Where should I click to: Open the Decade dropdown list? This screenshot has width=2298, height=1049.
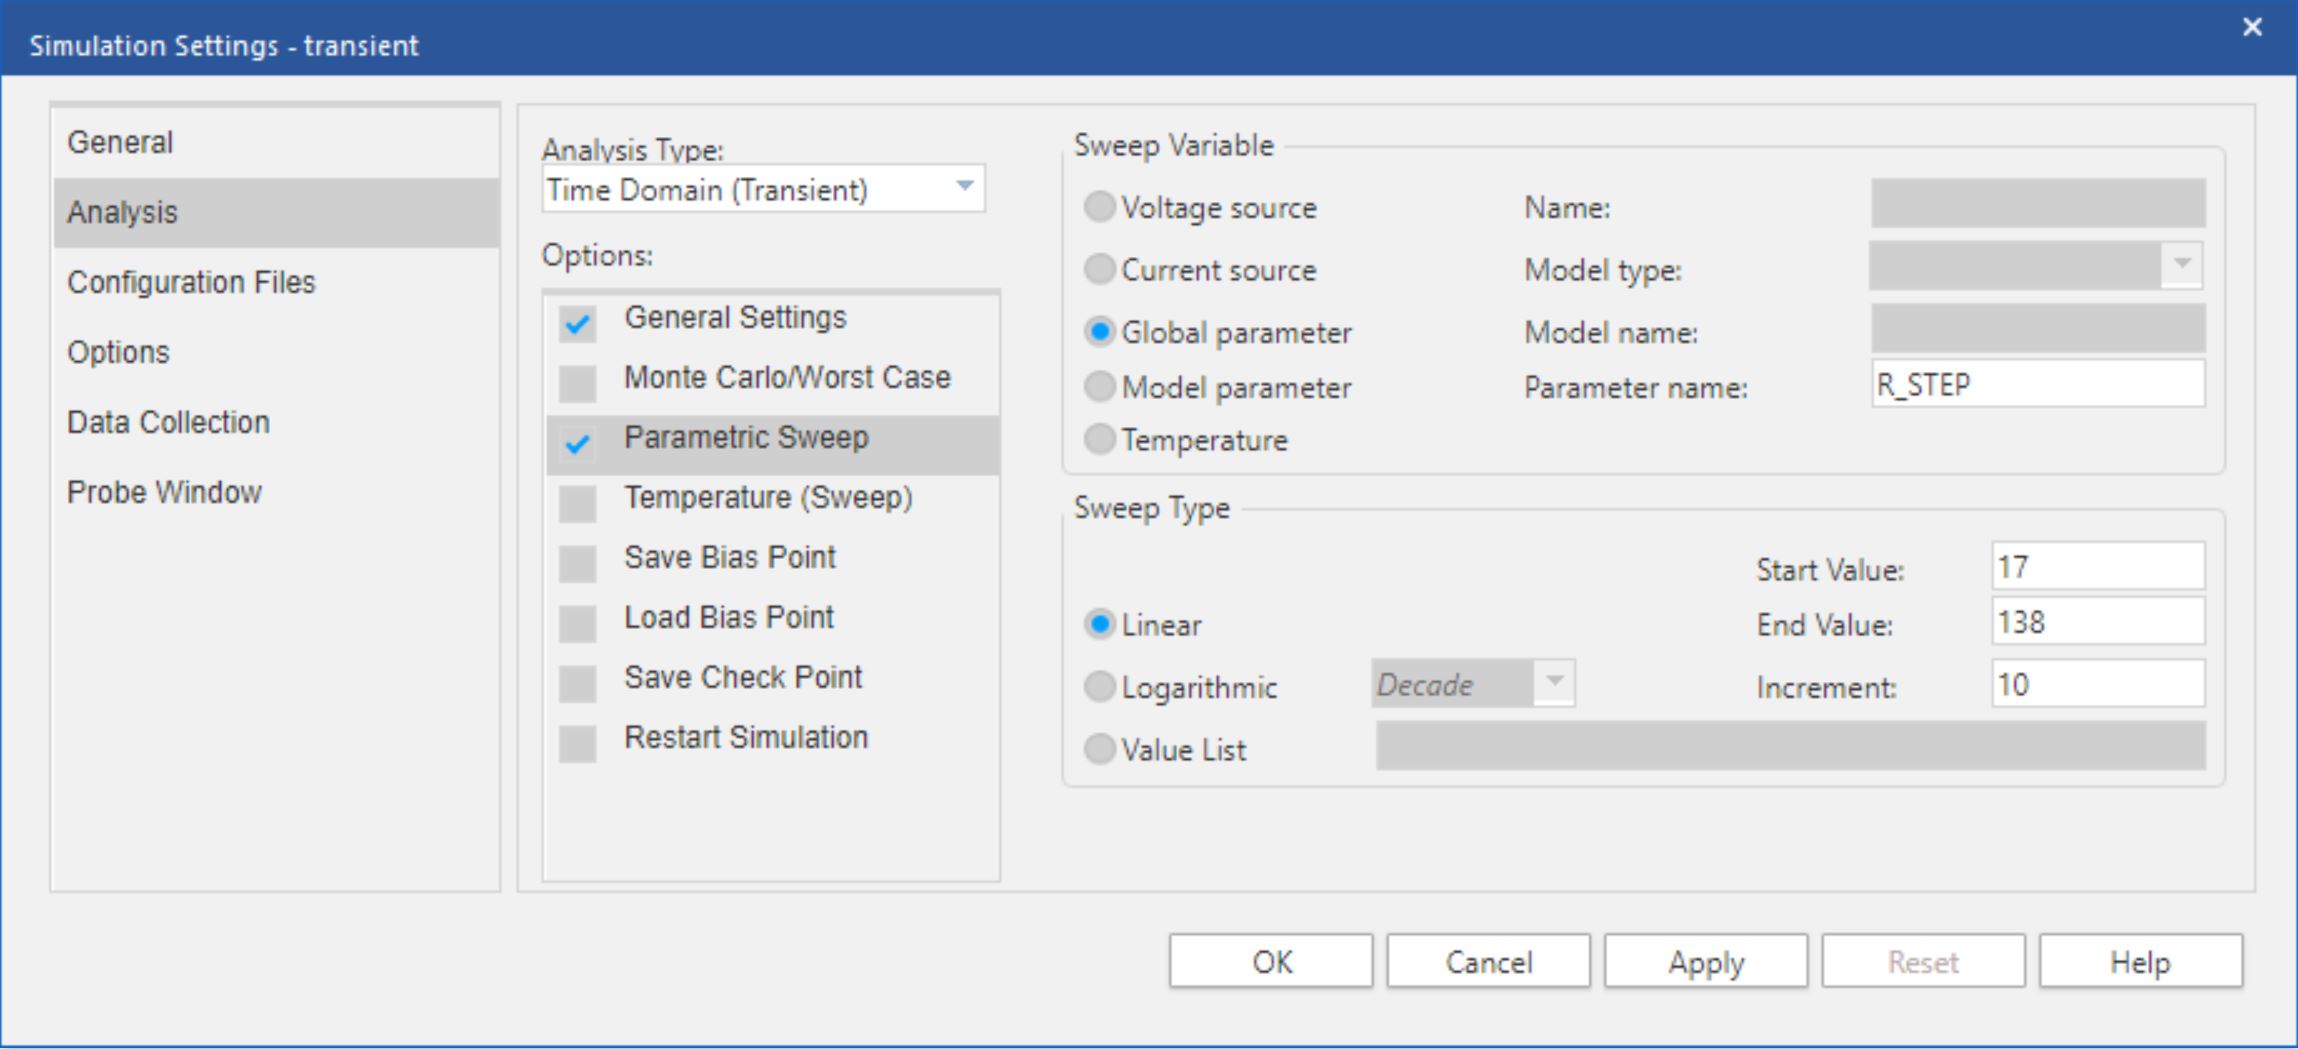coord(1554,683)
